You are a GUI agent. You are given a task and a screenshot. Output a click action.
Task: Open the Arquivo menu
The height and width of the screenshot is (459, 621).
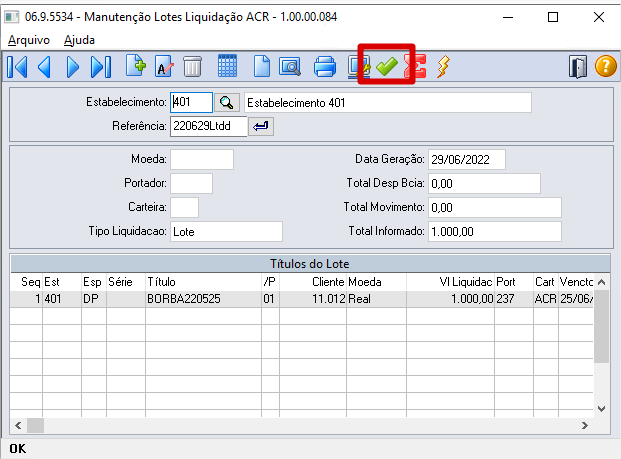pyautogui.click(x=29, y=40)
